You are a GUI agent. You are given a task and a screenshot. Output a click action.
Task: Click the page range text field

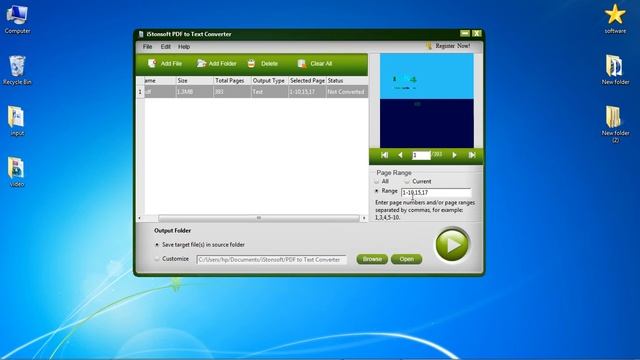tap(436, 193)
